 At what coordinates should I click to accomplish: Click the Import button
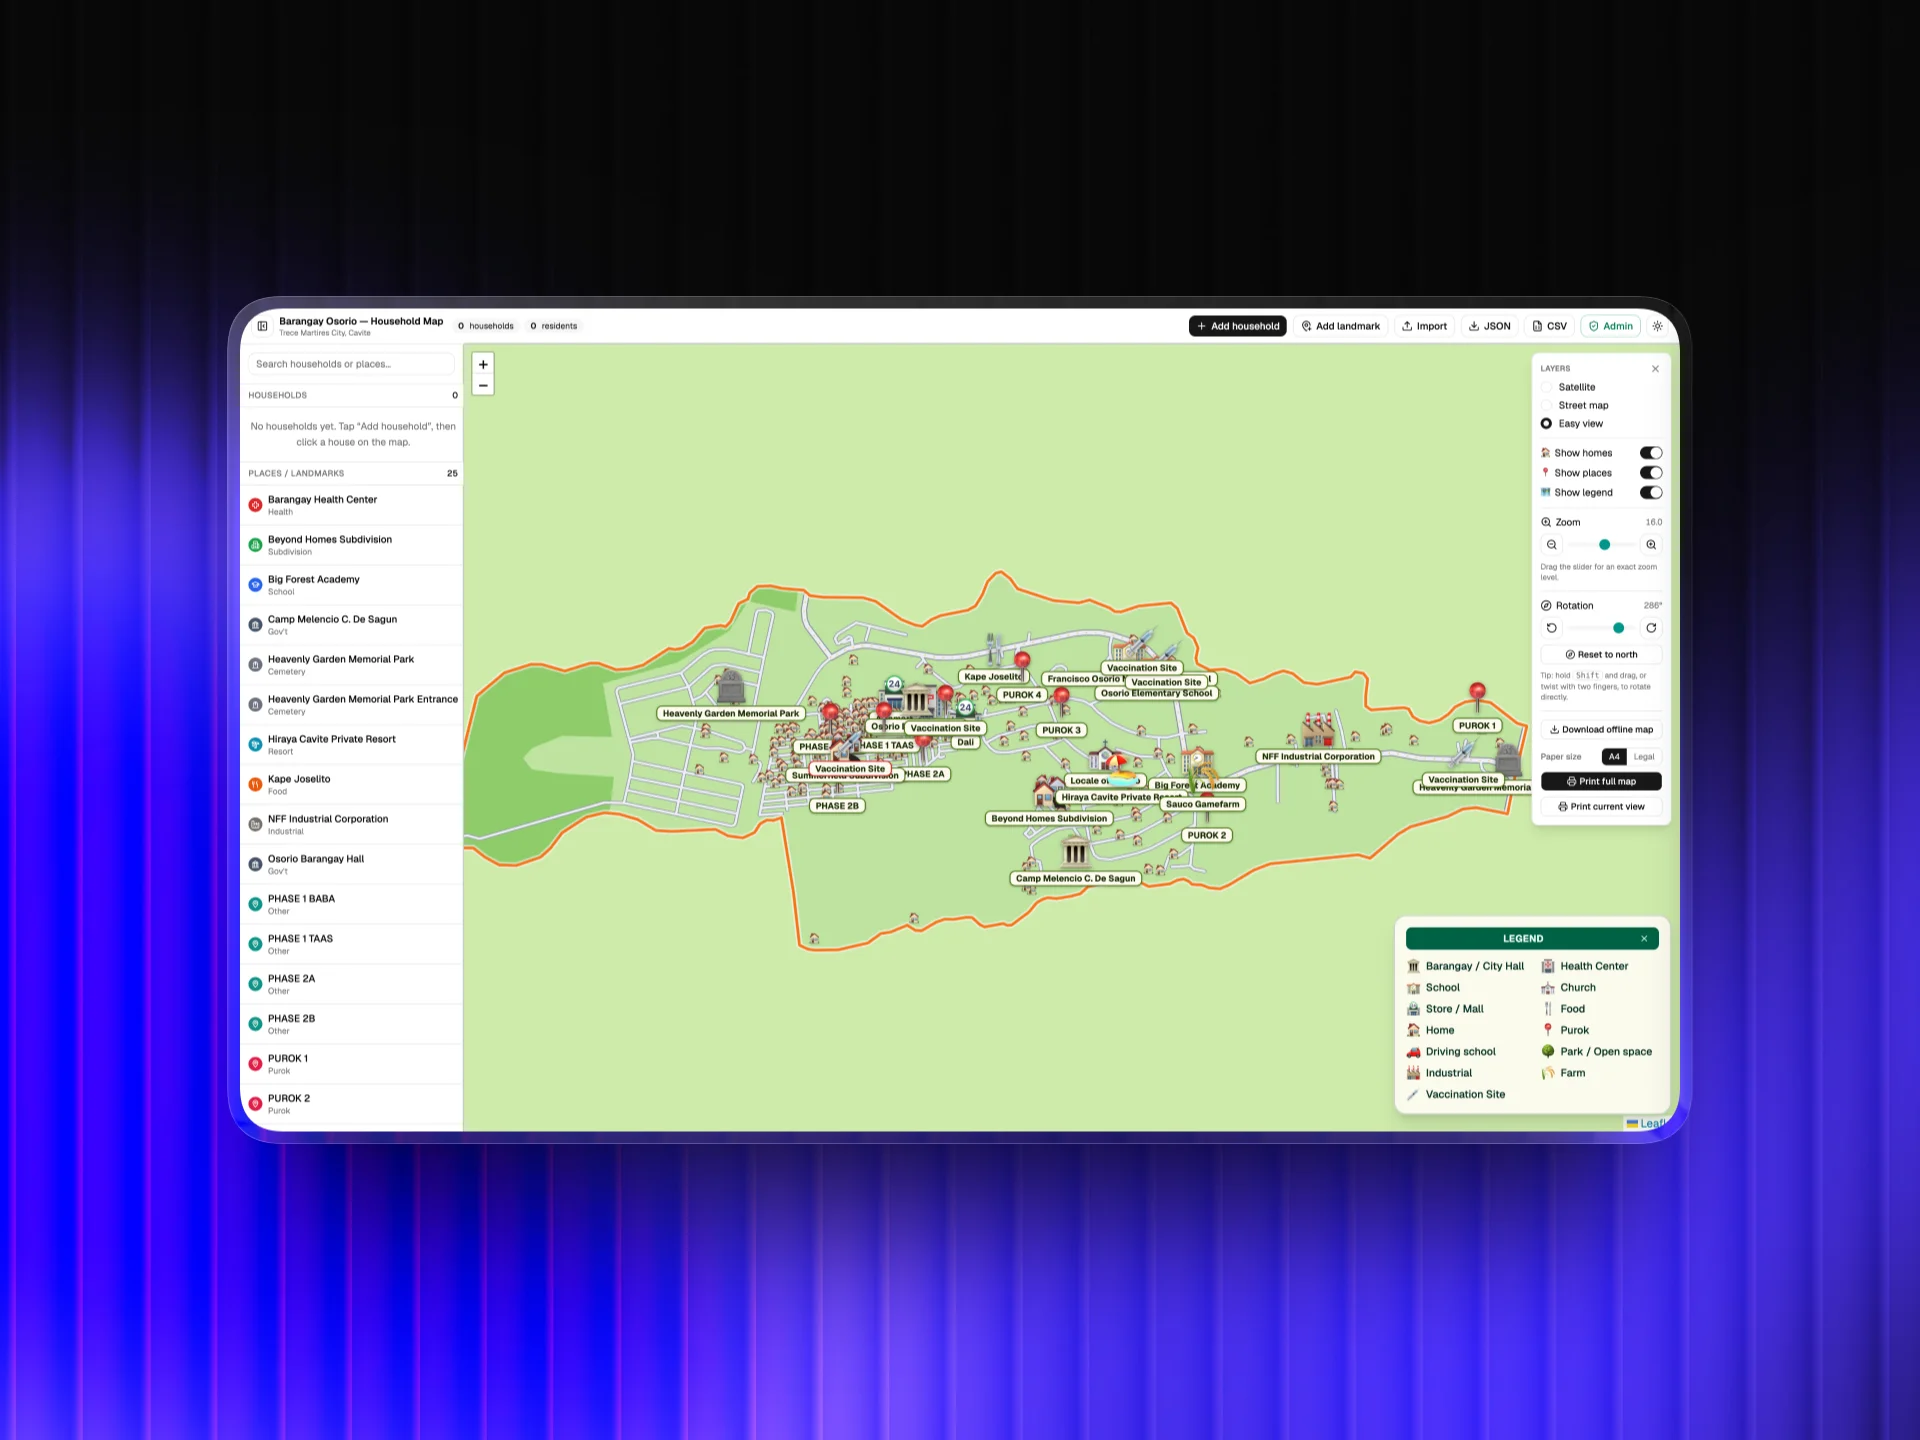(1425, 326)
